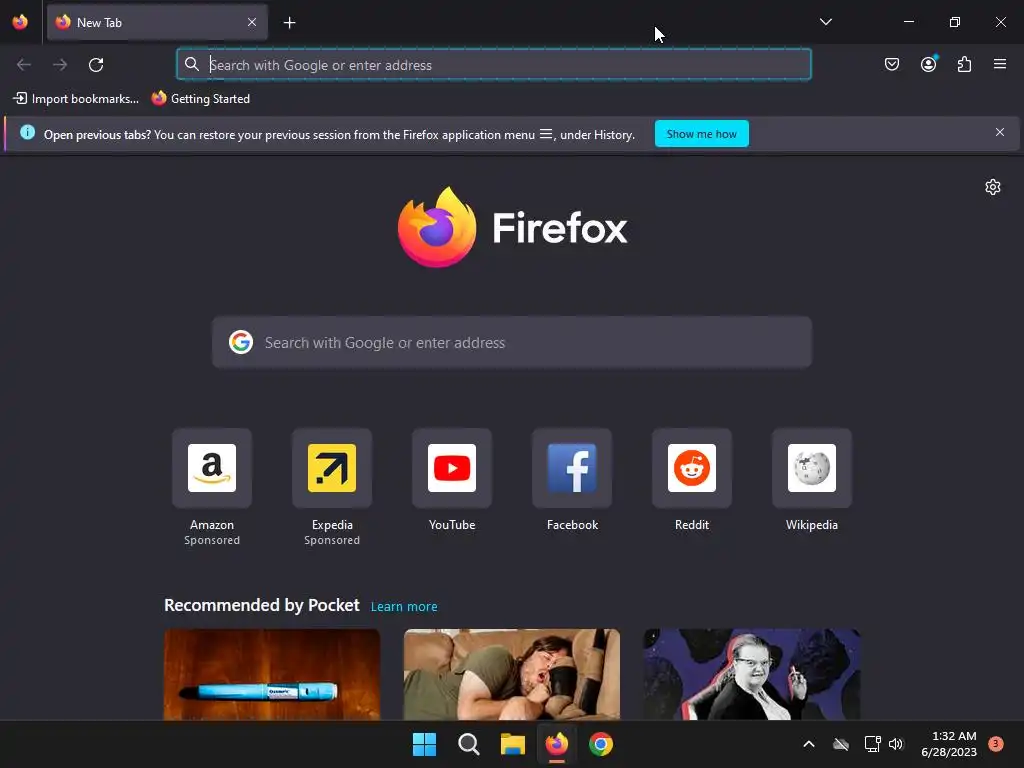This screenshot has height=768, width=1024.
Task: Expand the list all tabs chevron
Action: pos(825,22)
